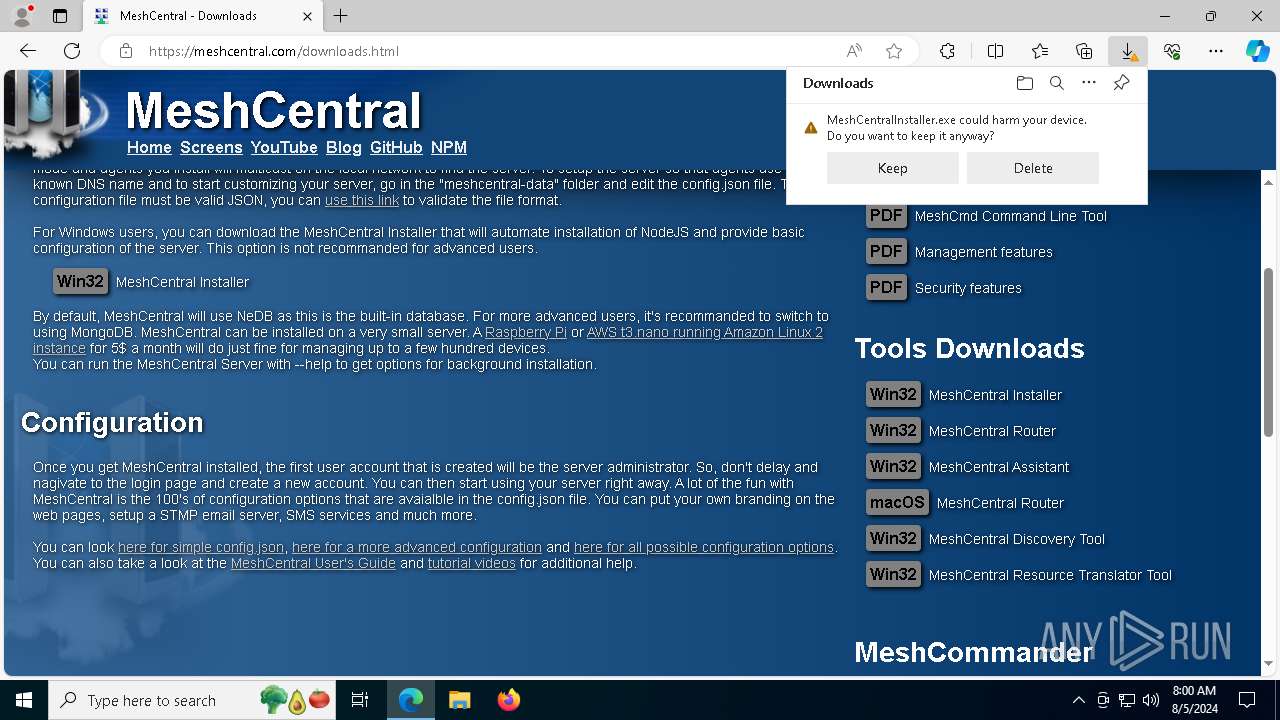Image resolution: width=1280 pixels, height=720 pixels.
Task: Launch Copilot from the toolbar
Action: [1257, 51]
